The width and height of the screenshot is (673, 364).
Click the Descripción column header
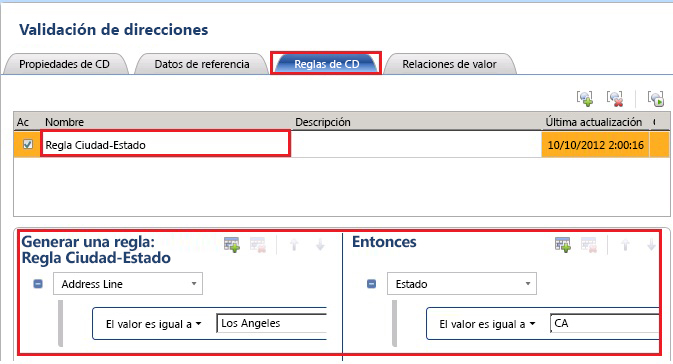tap(417, 122)
